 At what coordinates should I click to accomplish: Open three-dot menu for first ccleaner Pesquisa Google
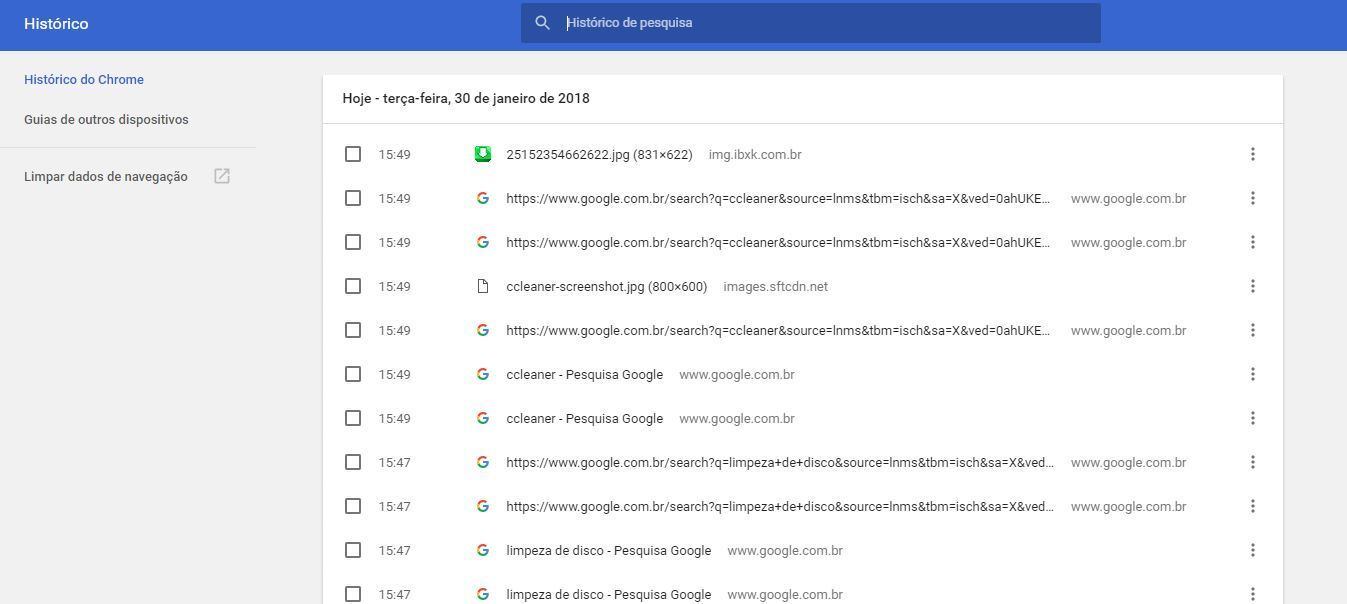1252,374
